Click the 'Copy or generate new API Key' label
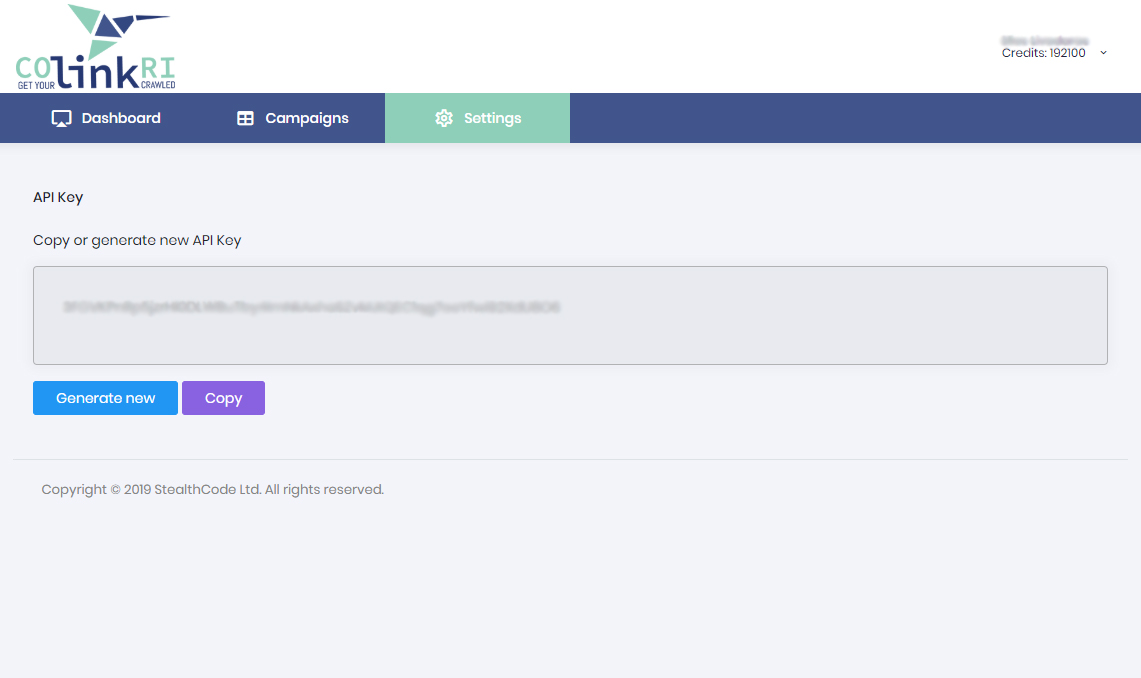The image size is (1141, 678). 137,240
